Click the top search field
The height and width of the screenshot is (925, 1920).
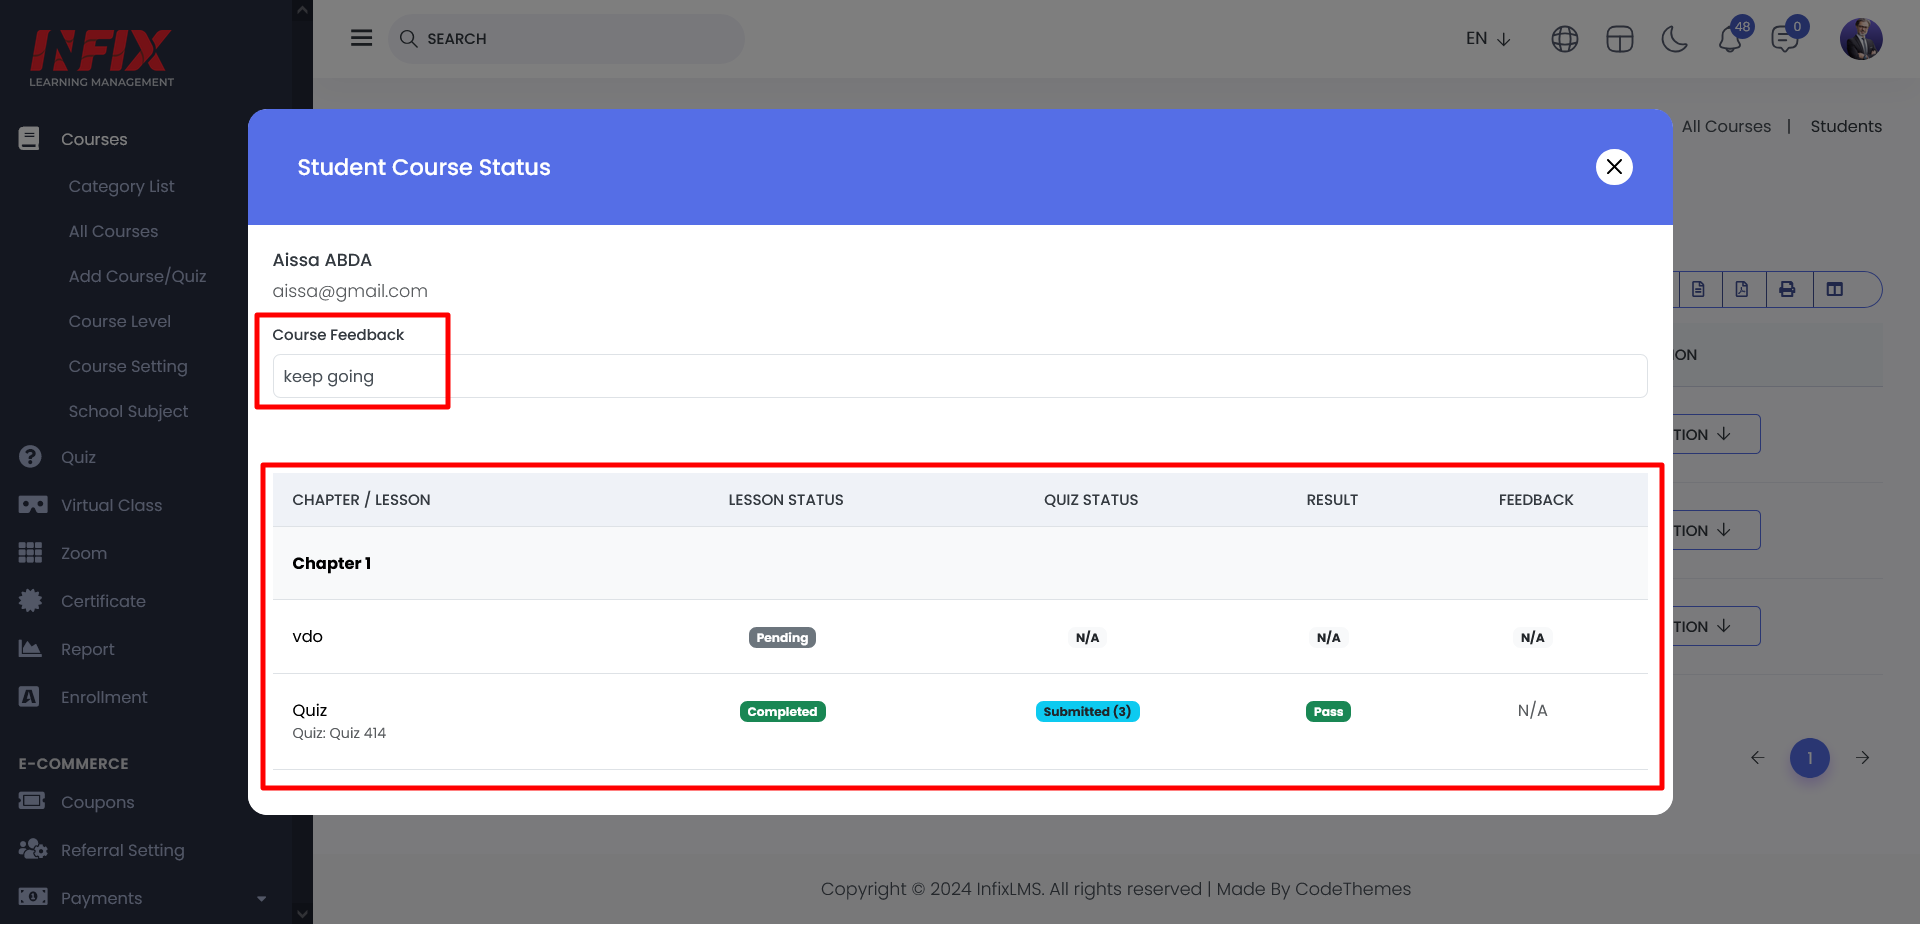tap(566, 39)
